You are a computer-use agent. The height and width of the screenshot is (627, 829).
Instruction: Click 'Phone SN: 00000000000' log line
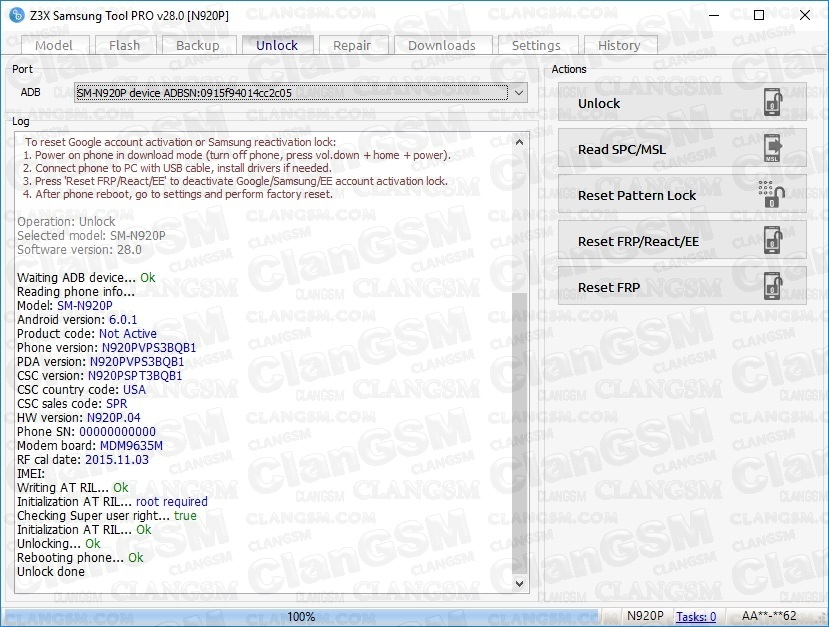(86, 432)
